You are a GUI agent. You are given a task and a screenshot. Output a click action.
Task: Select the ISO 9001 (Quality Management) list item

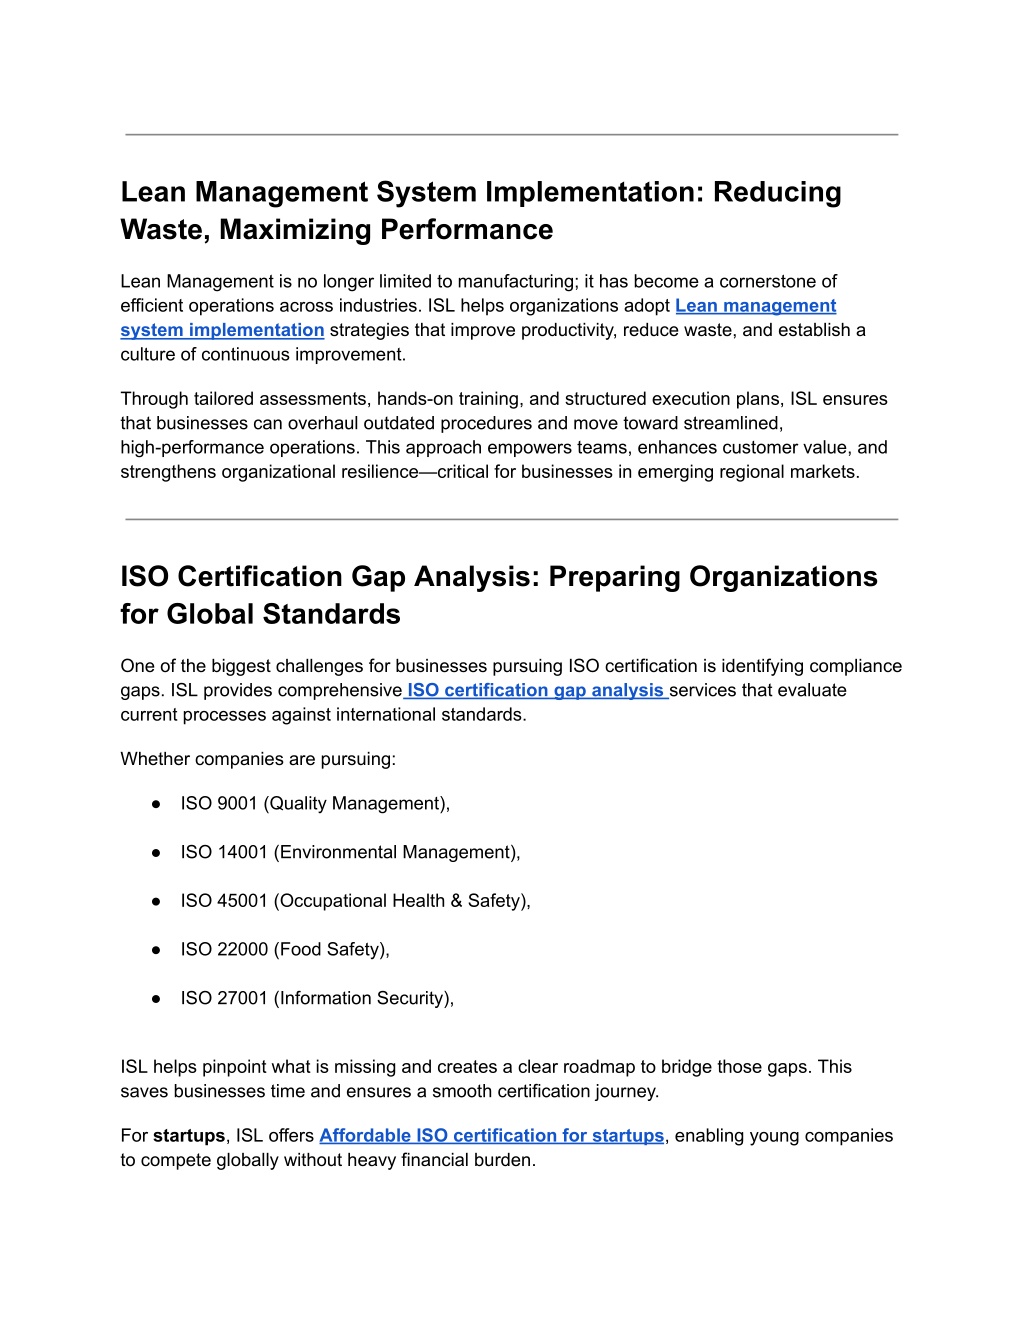[315, 804]
